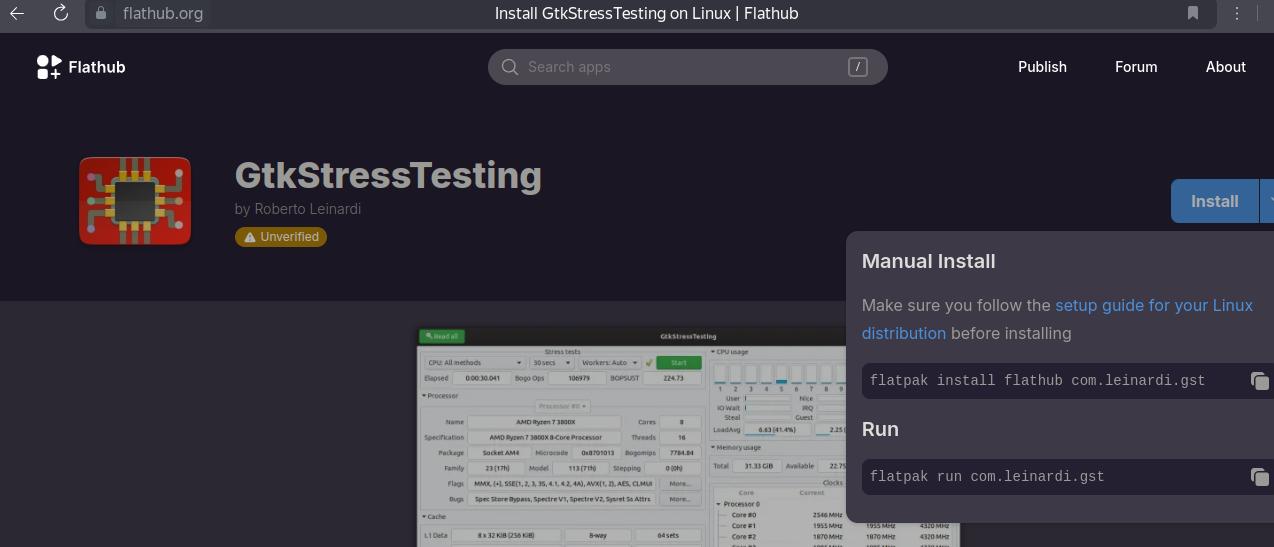Copy the flatpak run command
The width and height of the screenshot is (1274, 547).
1259,477
